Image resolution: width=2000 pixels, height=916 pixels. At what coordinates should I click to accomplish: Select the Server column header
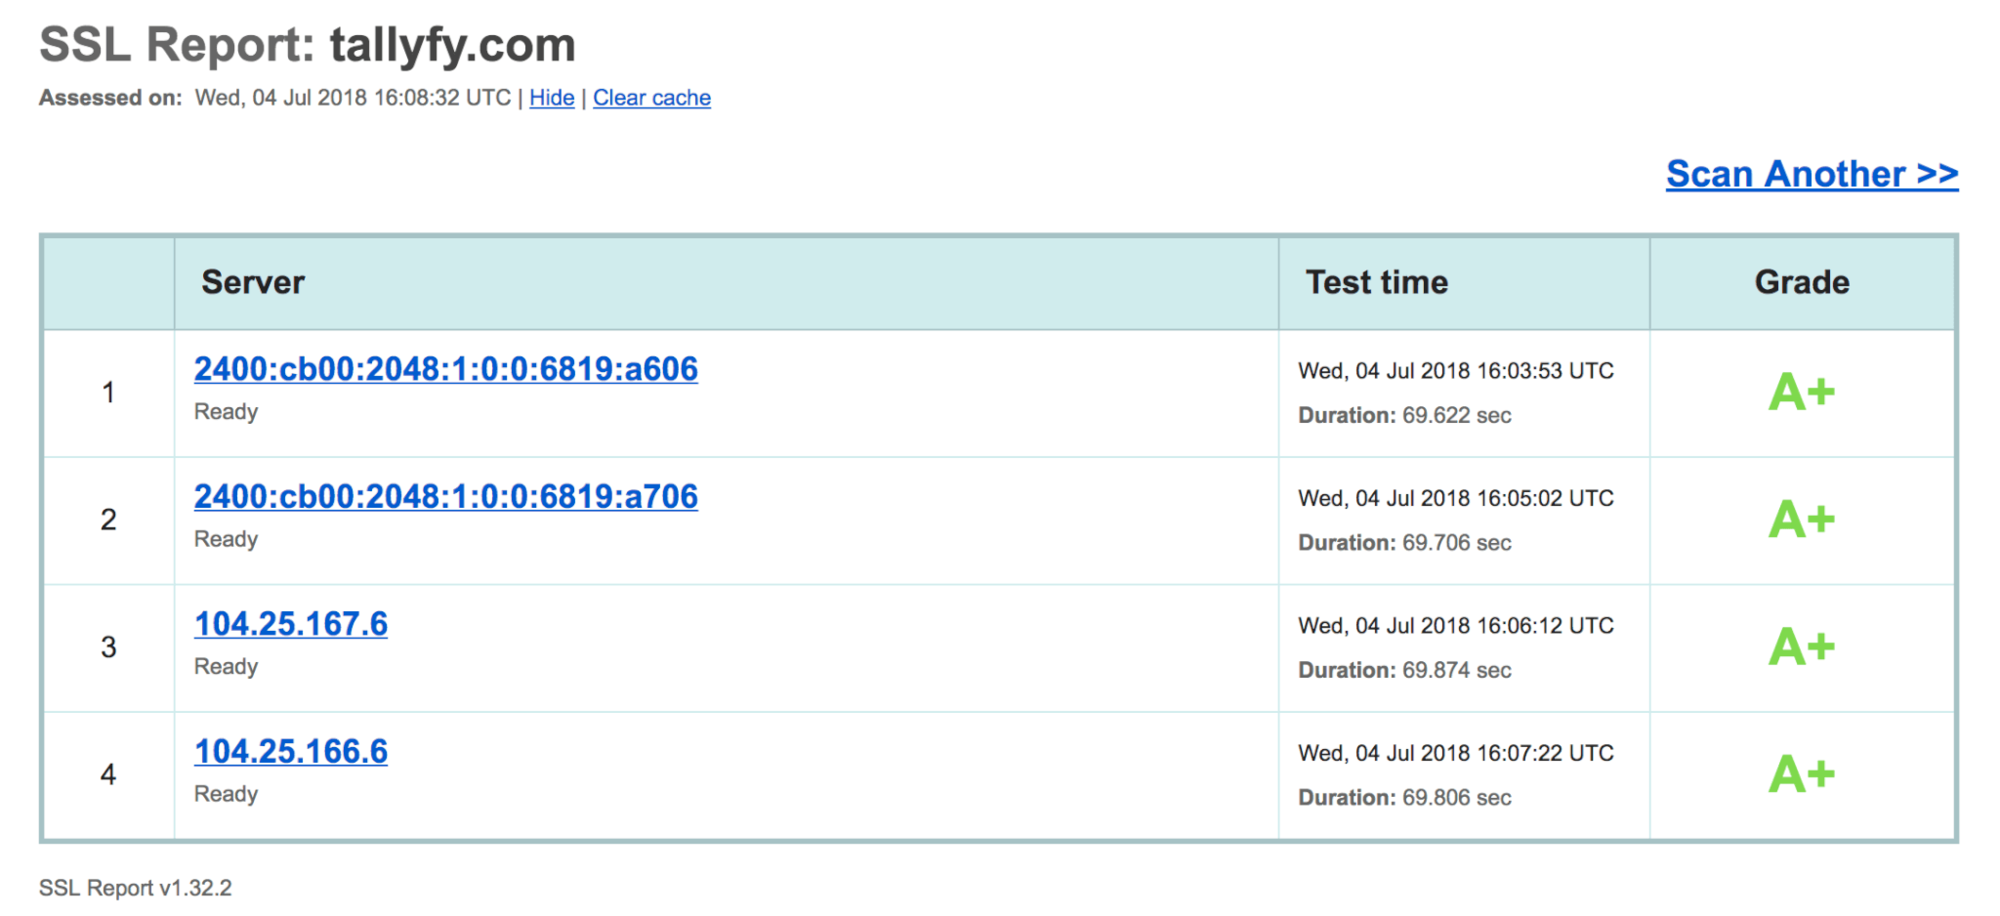tap(253, 282)
